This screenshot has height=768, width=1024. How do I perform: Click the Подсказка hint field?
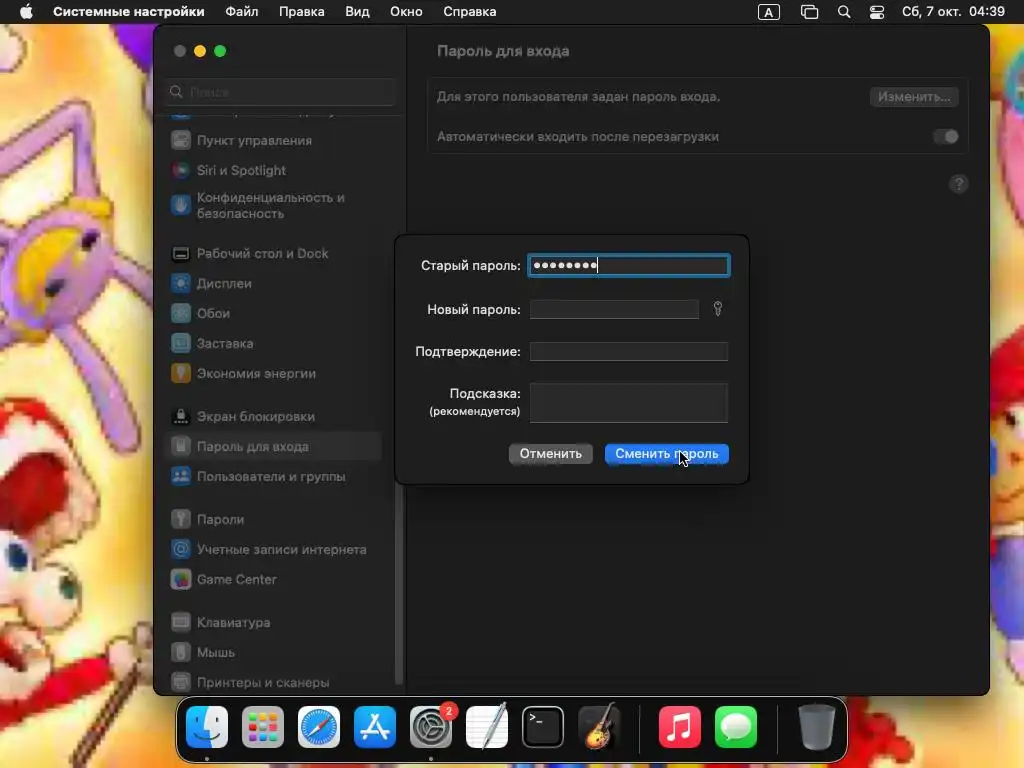point(629,403)
